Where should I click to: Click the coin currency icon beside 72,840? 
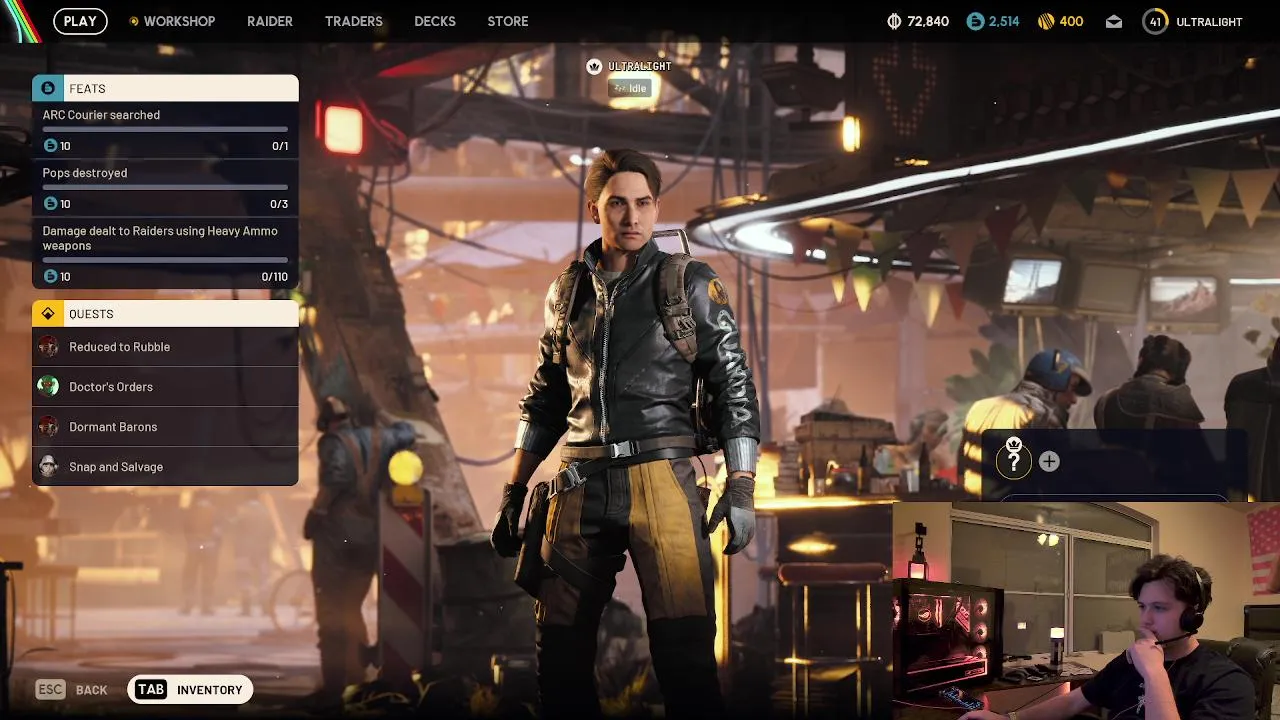pyautogui.click(x=894, y=21)
